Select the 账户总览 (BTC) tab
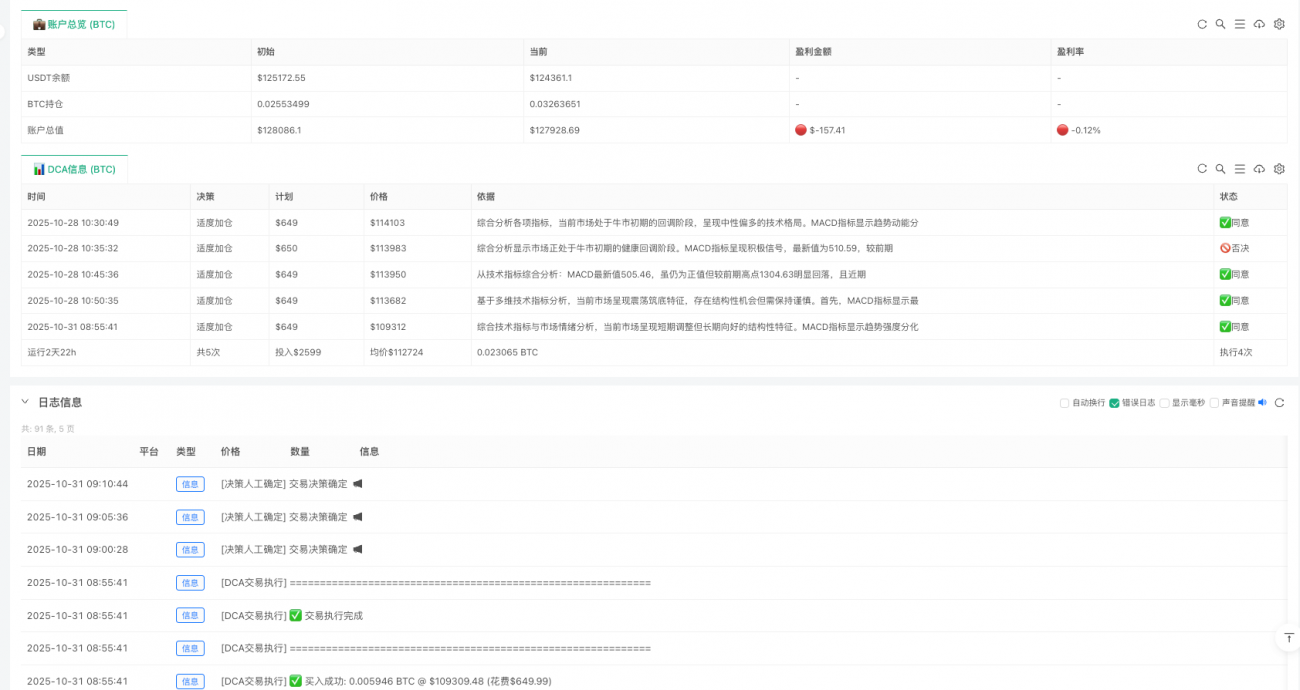 point(74,24)
